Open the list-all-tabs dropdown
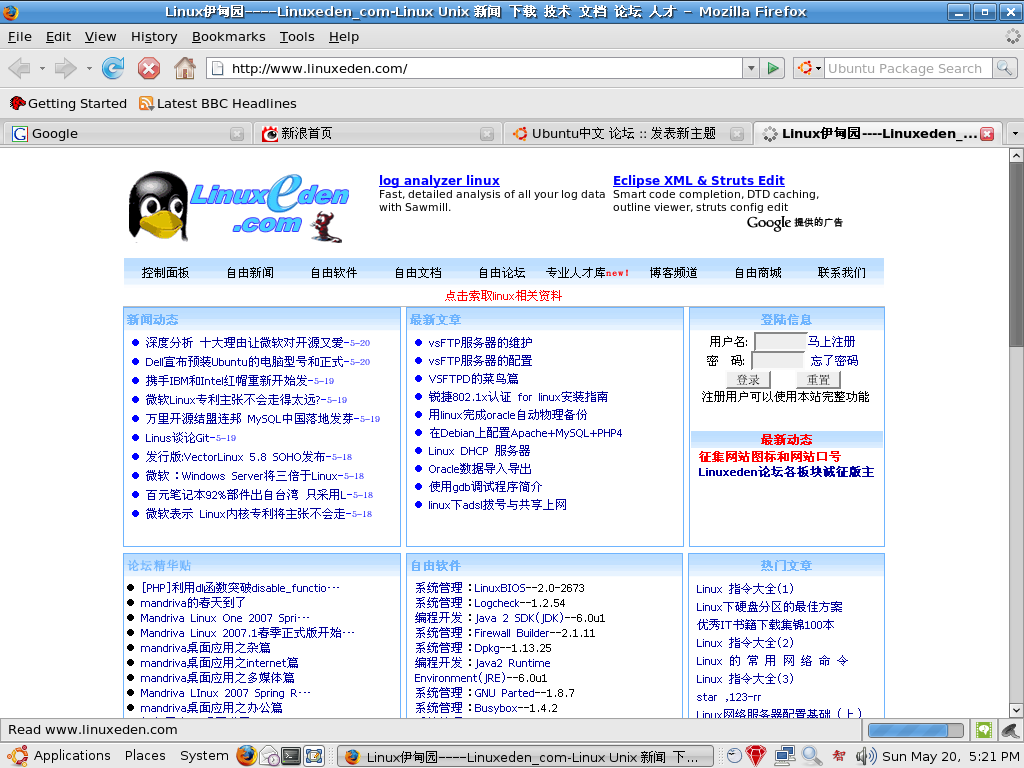 [x=1015, y=134]
